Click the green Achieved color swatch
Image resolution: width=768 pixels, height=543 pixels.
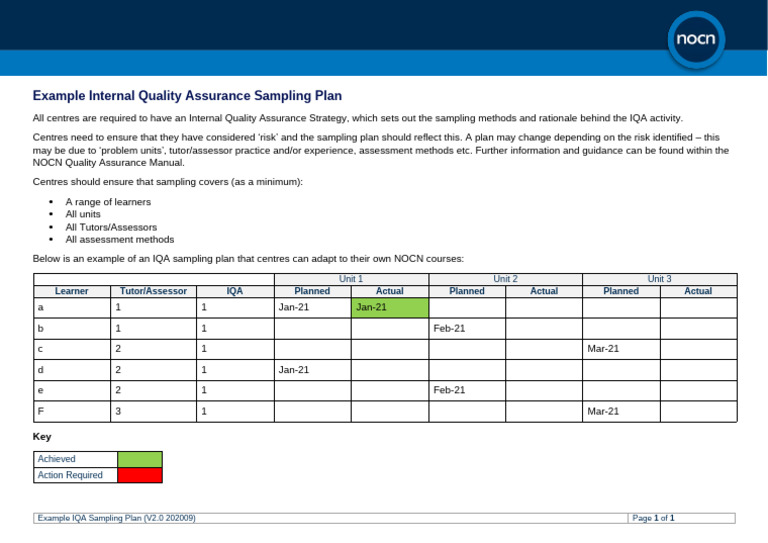point(140,459)
